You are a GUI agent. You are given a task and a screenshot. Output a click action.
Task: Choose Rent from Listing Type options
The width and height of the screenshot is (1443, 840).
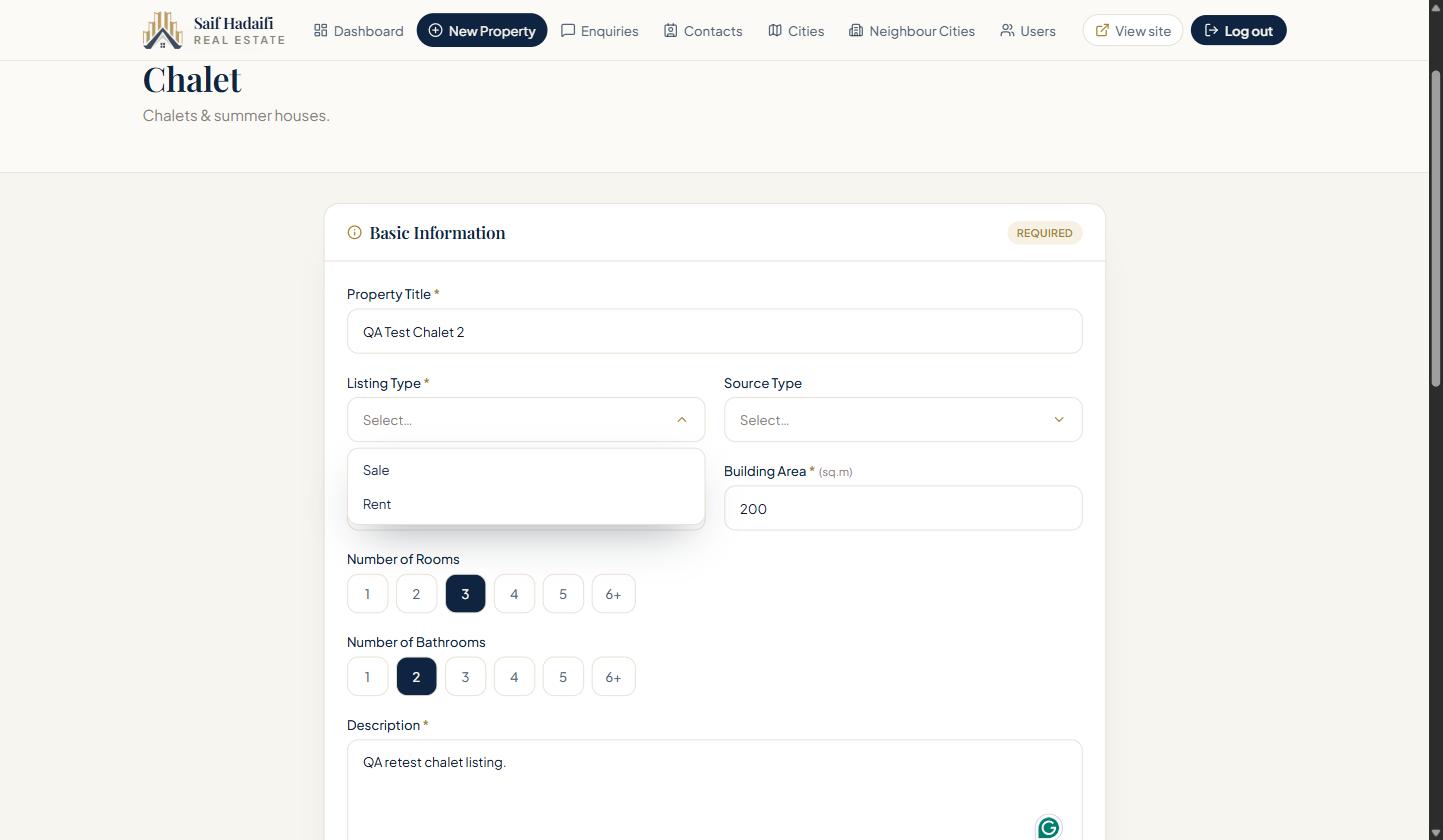(x=526, y=504)
